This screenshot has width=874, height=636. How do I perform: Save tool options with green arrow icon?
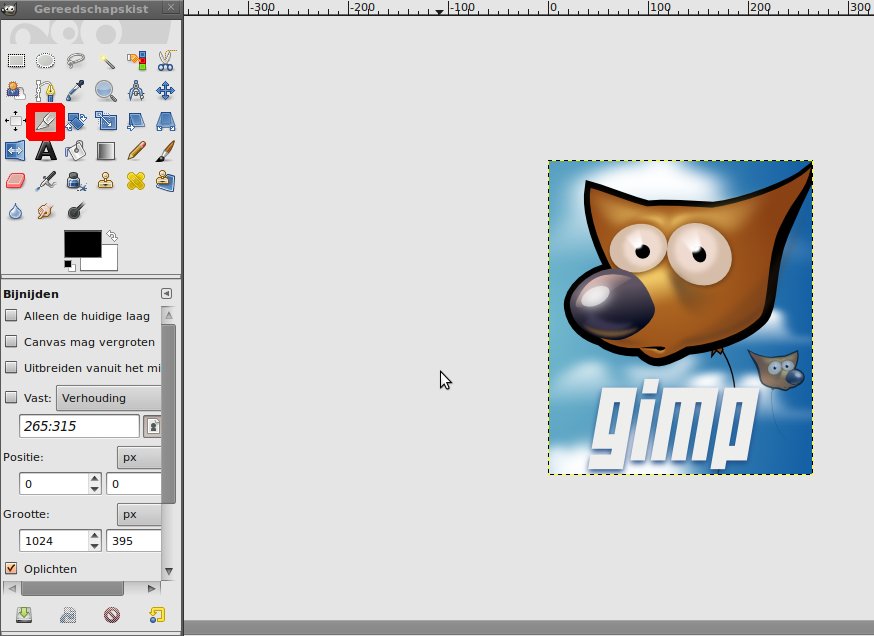[23, 614]
